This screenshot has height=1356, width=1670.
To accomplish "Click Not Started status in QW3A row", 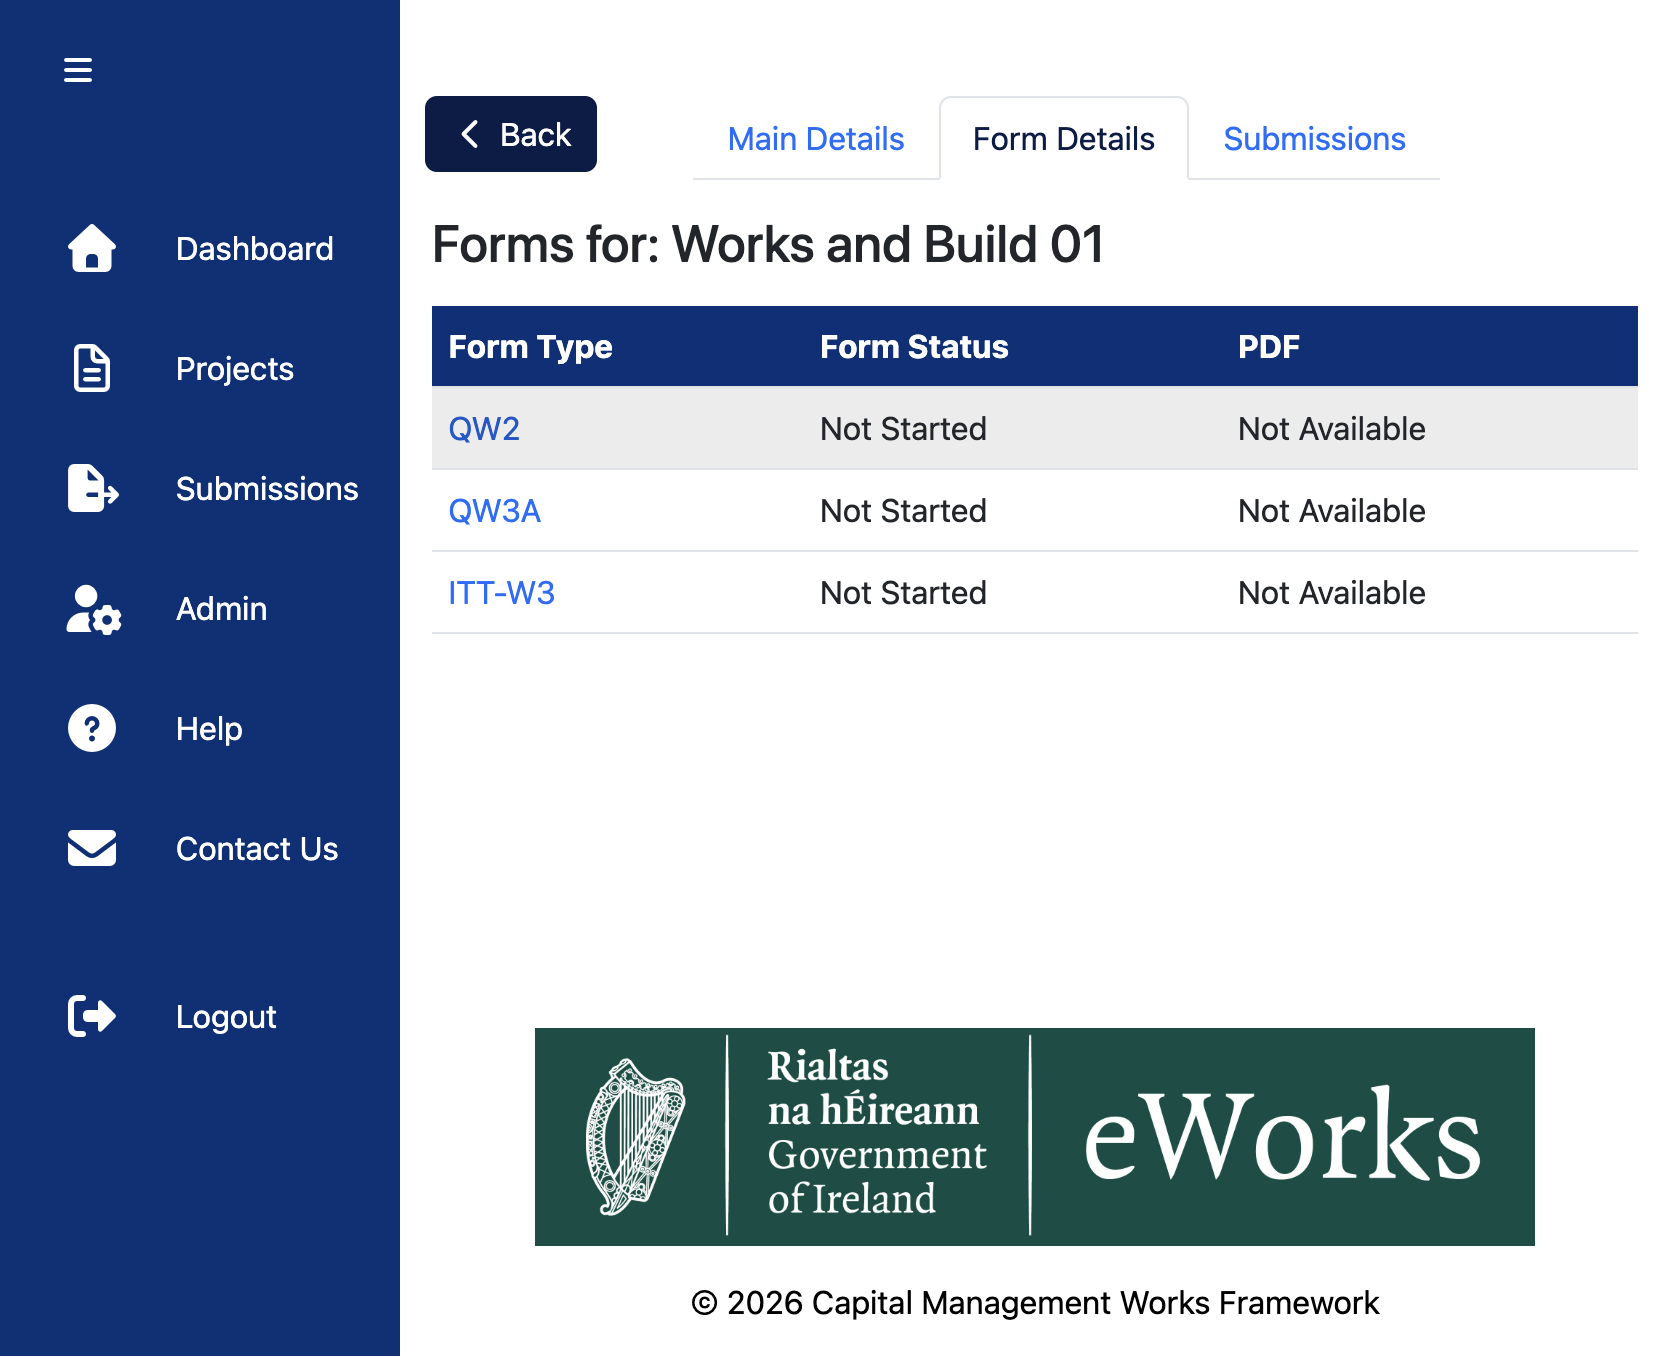I will pos(903,511).
